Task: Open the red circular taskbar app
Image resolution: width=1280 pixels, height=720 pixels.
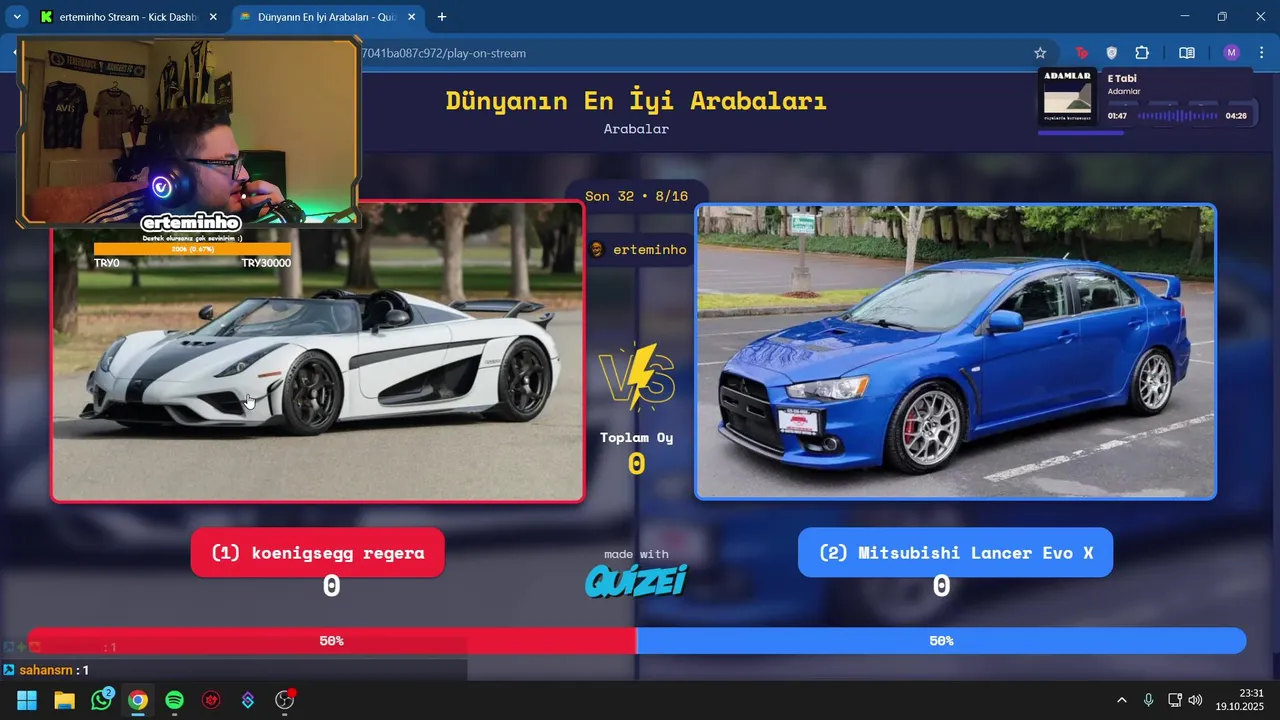Action: [211, 700]
